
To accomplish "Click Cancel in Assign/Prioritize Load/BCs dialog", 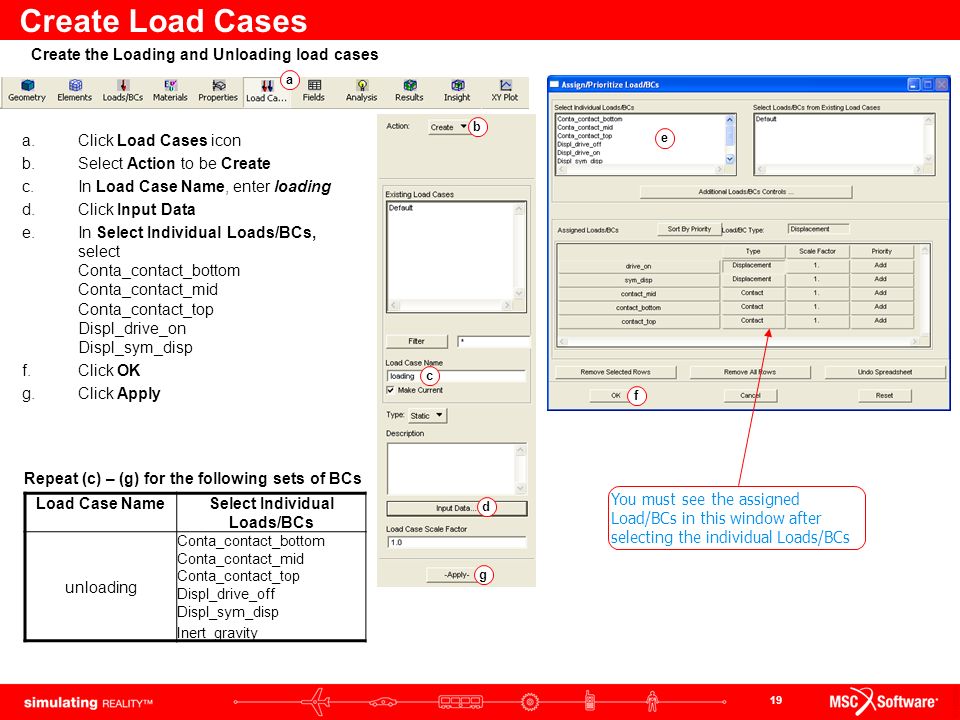I will (x=750, y=396).
